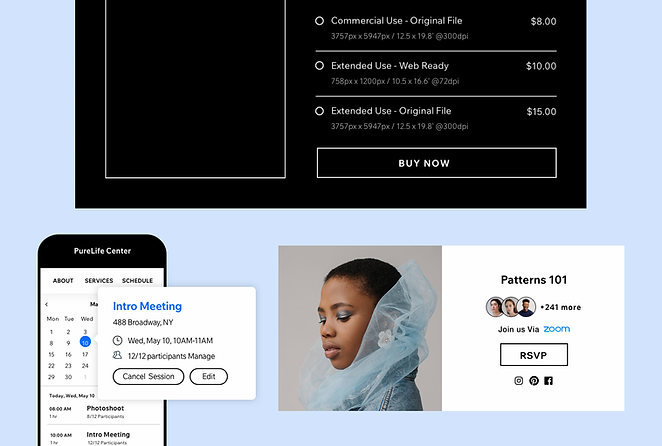662x446 pixels.
Task: Open the Pinterest icon under RSVP
Action: point(534,381)
